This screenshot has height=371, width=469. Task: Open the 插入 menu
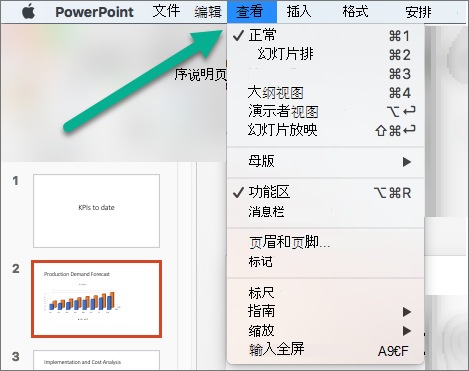[299, 12]
